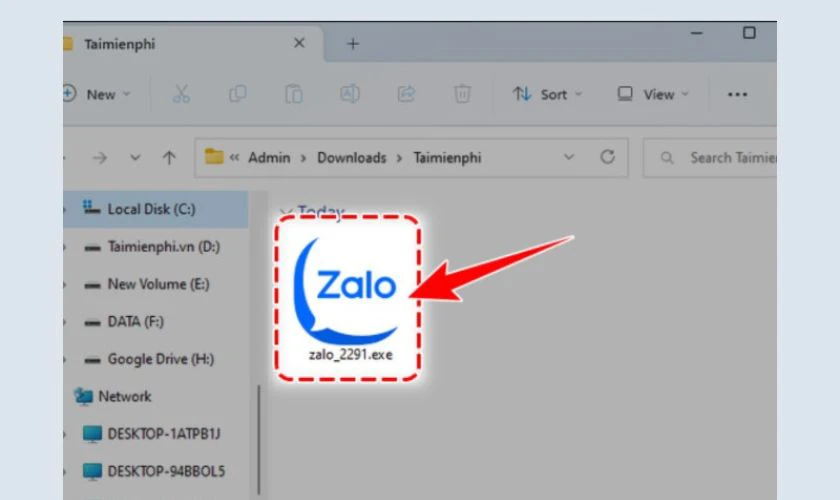Screen dimensions: 840x500
Task: Click the Rename icon in toolbar
Action: click(350, 94)
